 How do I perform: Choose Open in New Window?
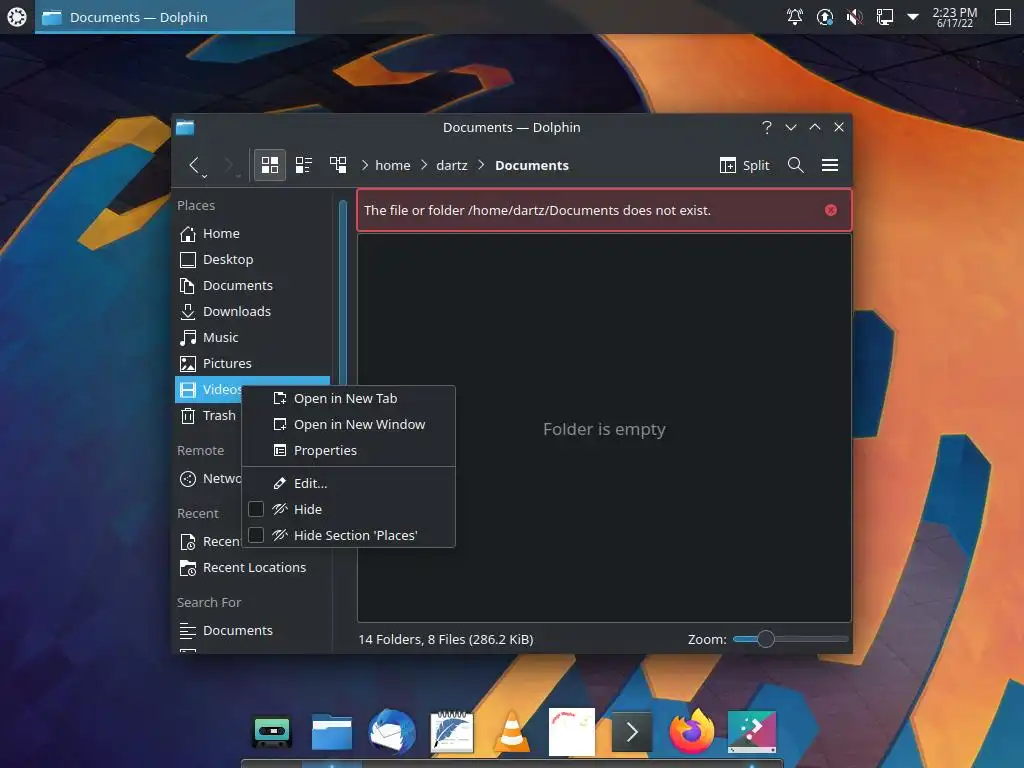pos(348,424)
